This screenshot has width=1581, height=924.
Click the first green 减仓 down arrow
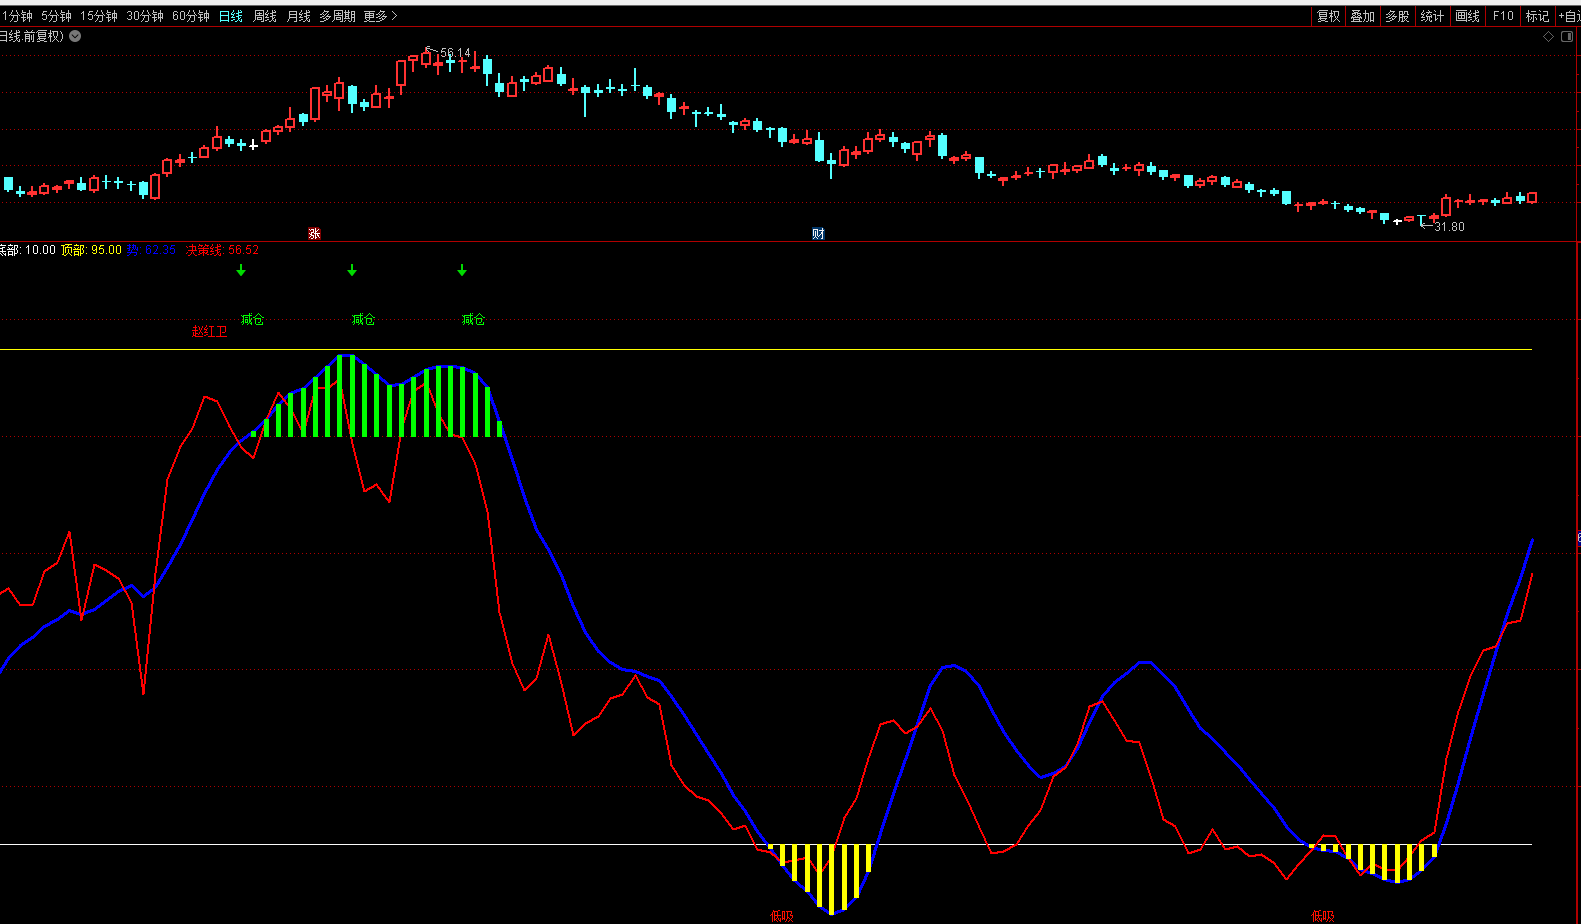click(x=241, y=270)
